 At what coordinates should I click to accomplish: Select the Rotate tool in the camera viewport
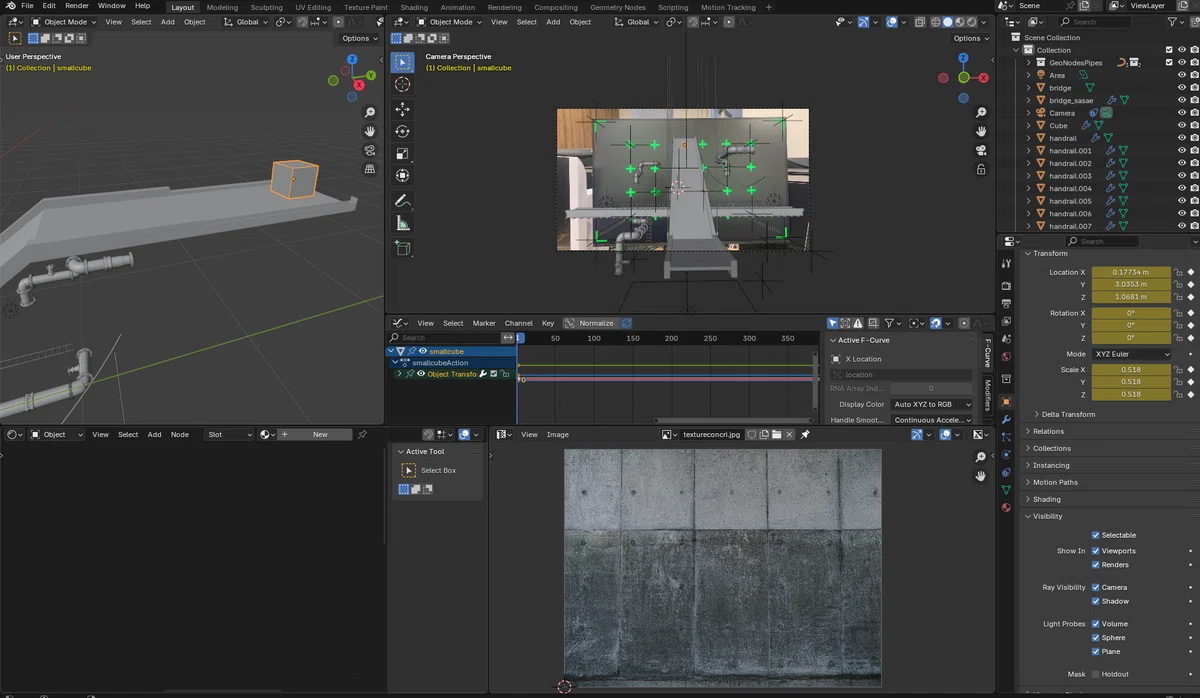click(x=402, y=131)
